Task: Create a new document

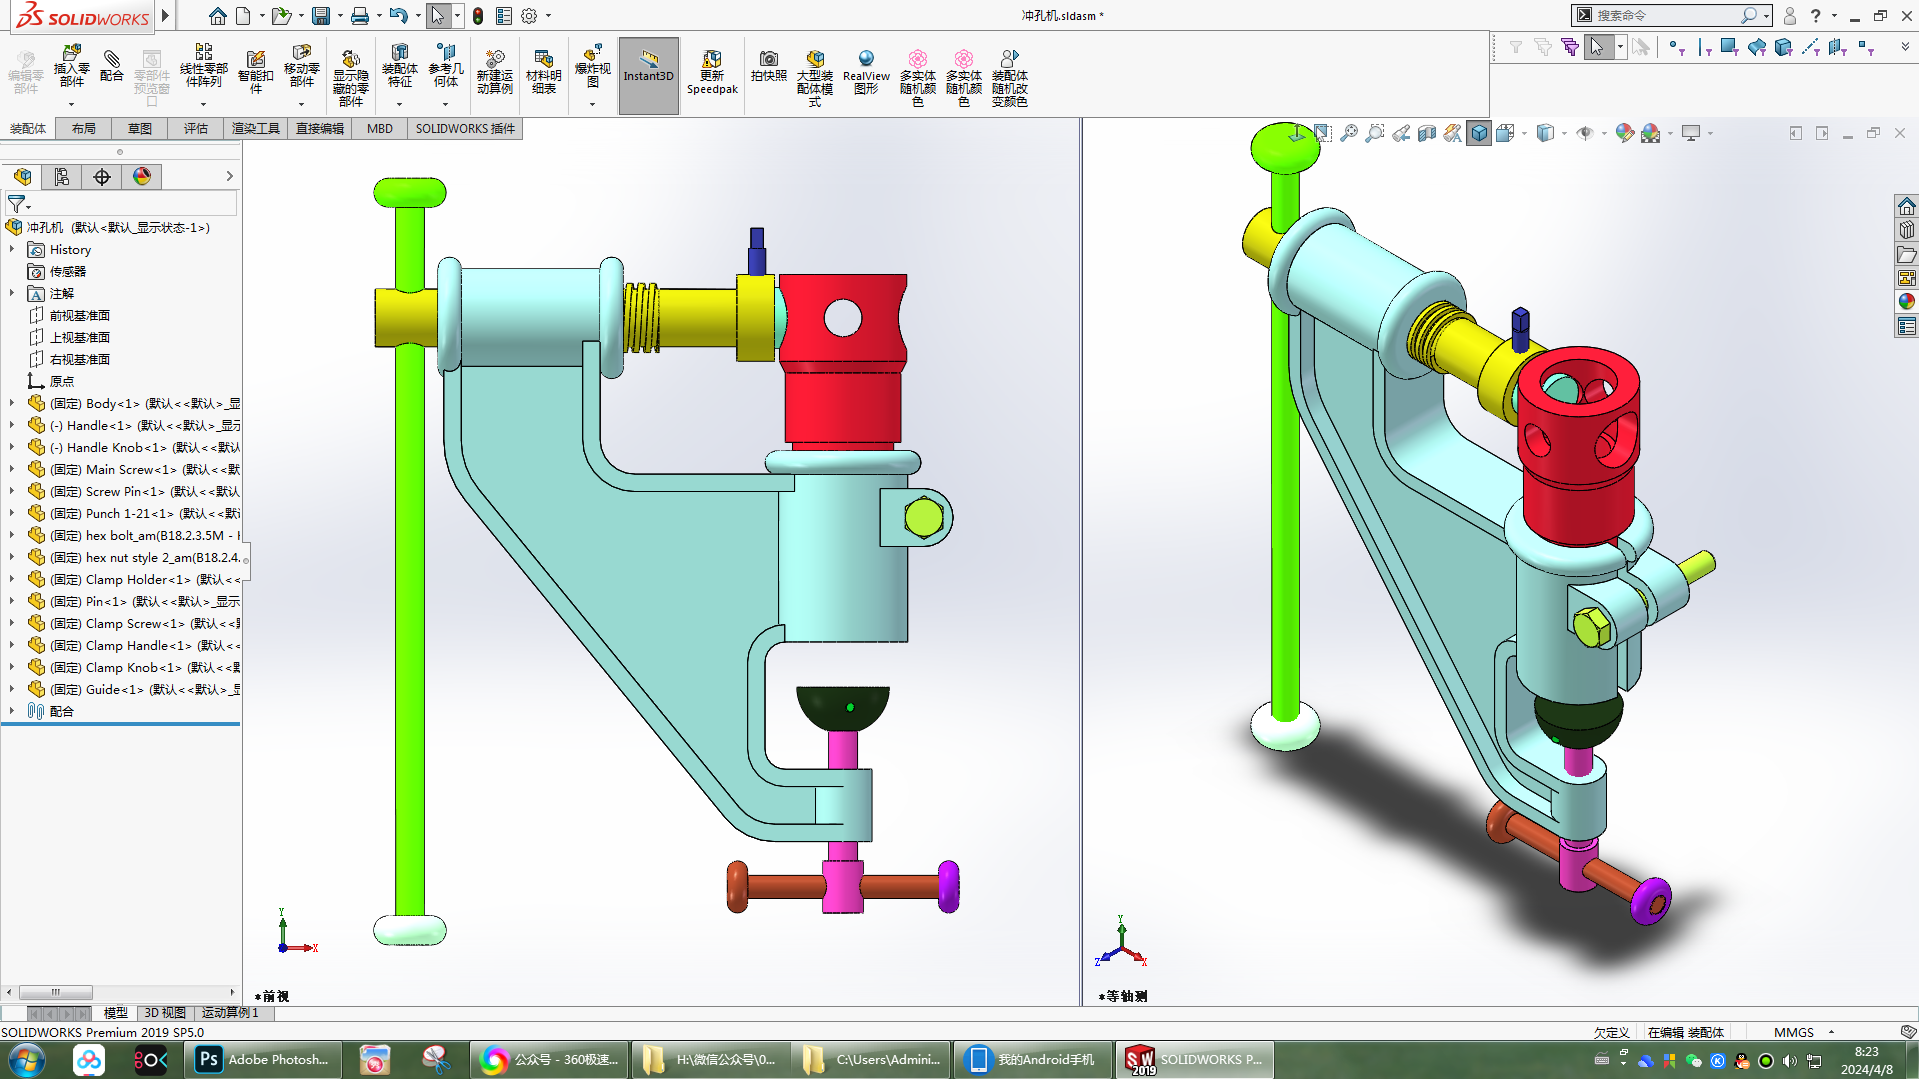Action: (243, 16)
